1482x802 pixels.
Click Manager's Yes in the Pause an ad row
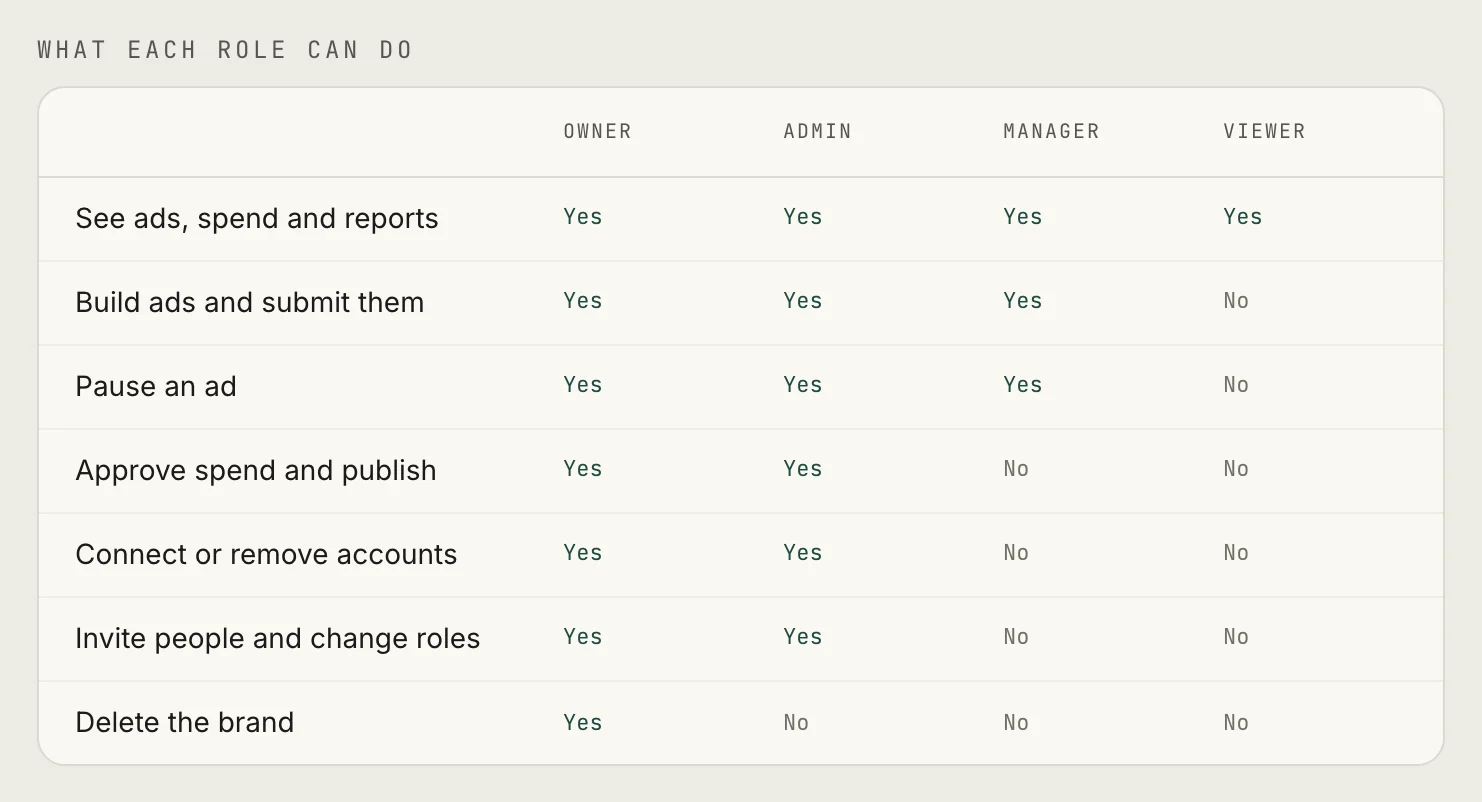[1023, 385]
